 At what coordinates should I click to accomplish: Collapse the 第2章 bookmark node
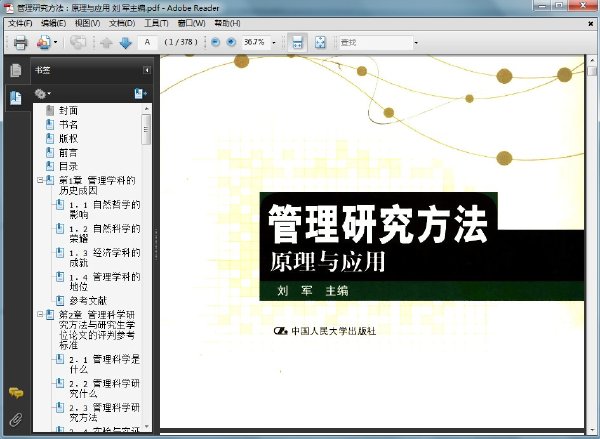pyautogui.click(x=40, y=314)
